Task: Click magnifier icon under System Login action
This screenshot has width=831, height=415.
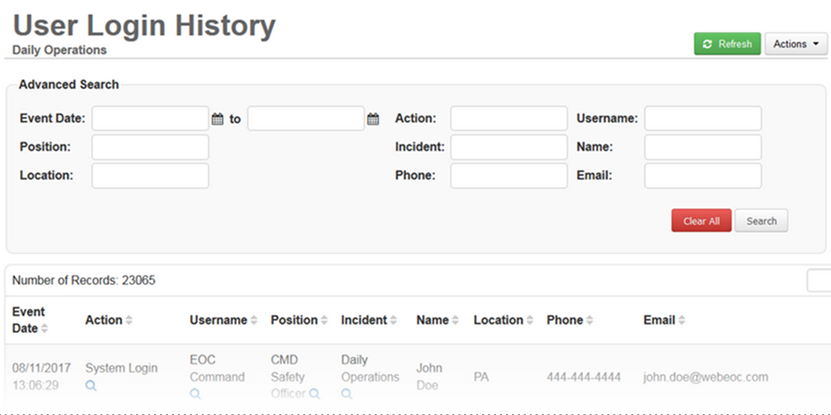Action: point(91,385)
